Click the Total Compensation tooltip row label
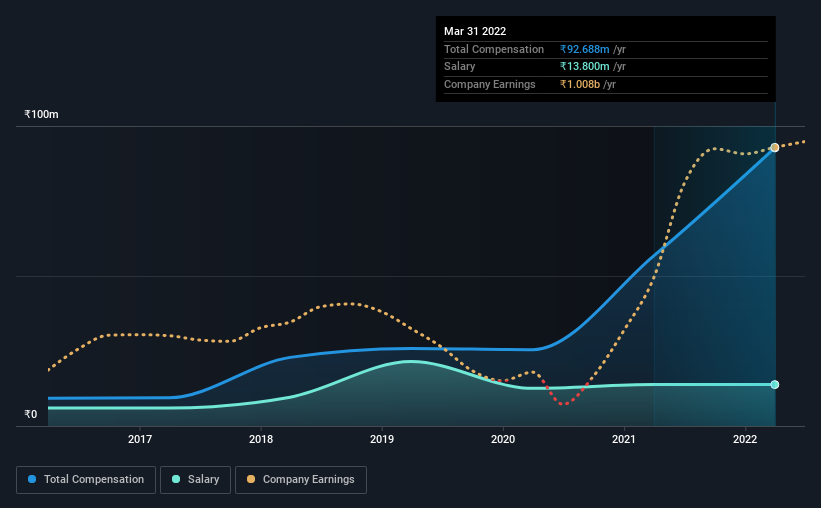The width and height of the screenshot is (821, 508). click(x=494, y=49)
